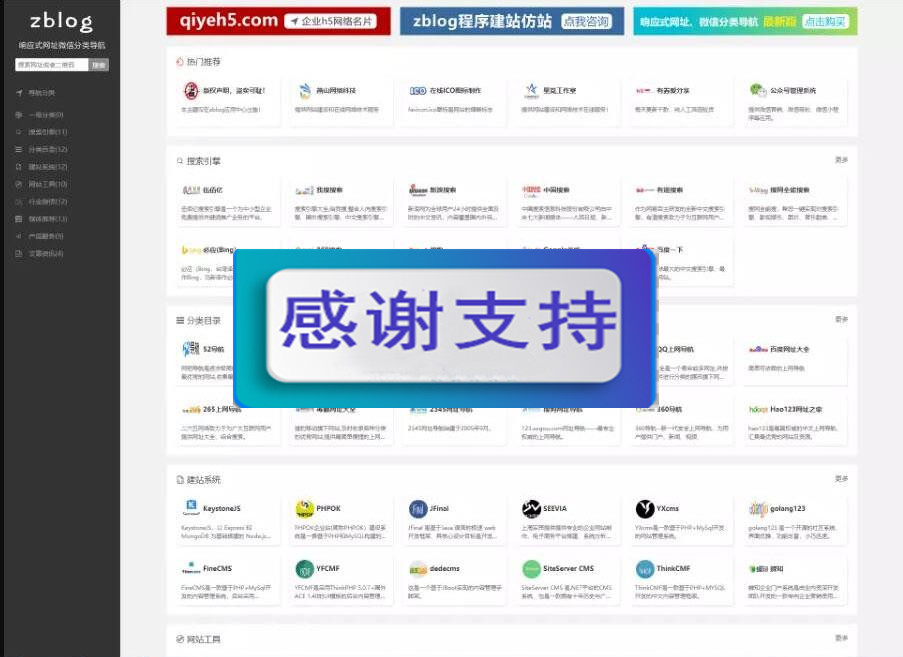Click the 点我咨询 button on the blue banner

[x=586, y=22]
